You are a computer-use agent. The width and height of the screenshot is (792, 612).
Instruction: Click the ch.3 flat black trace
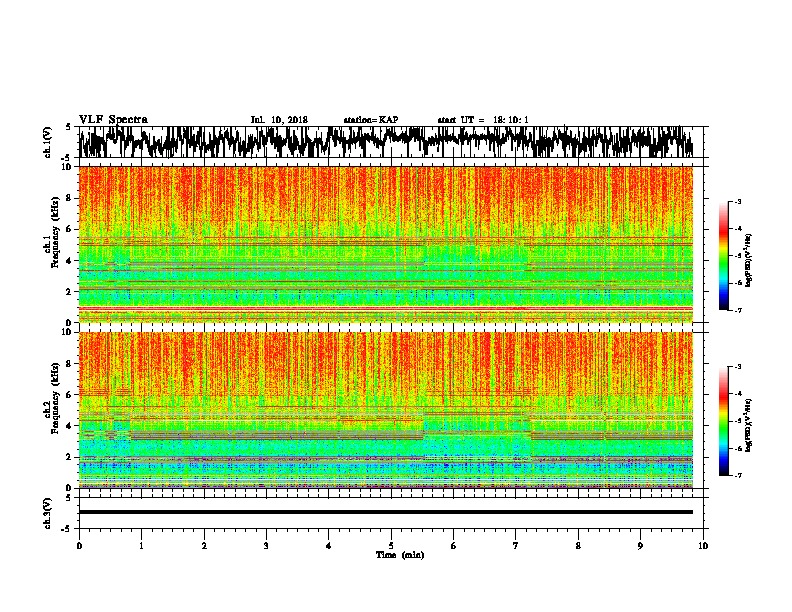point(385,512)
